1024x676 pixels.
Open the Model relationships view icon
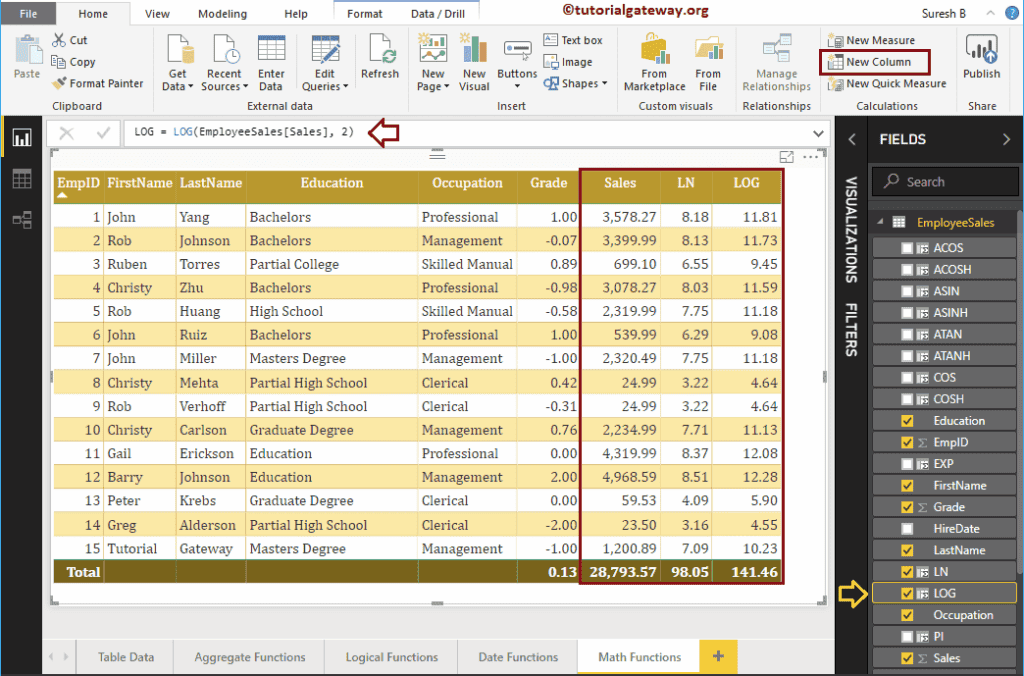(21, 219)
